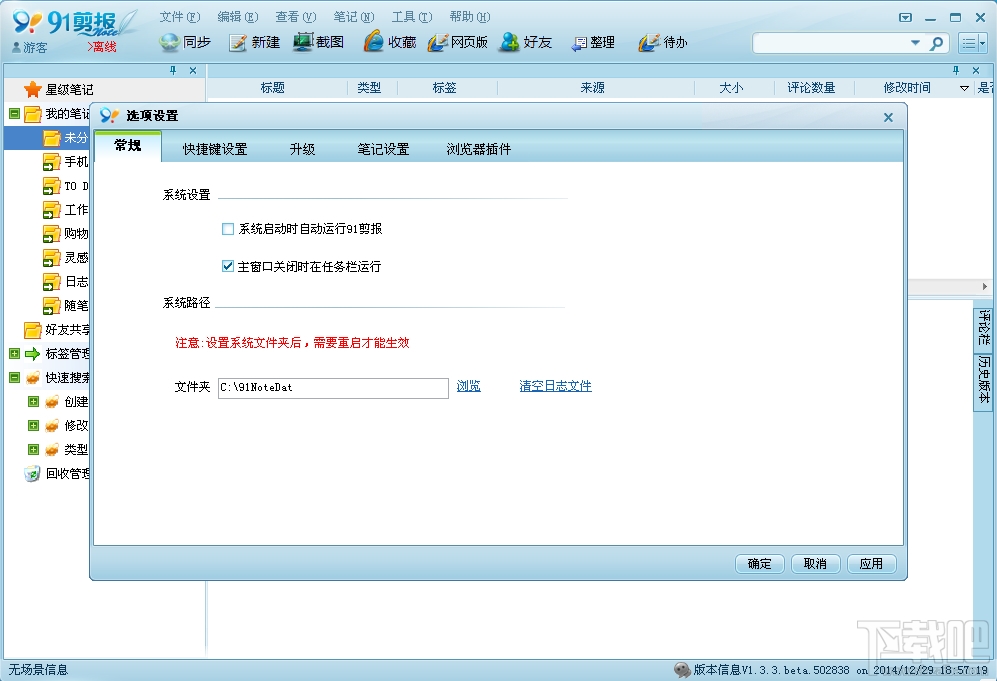
Task: Open the 网页版 web version
Action: click(458, 42)
